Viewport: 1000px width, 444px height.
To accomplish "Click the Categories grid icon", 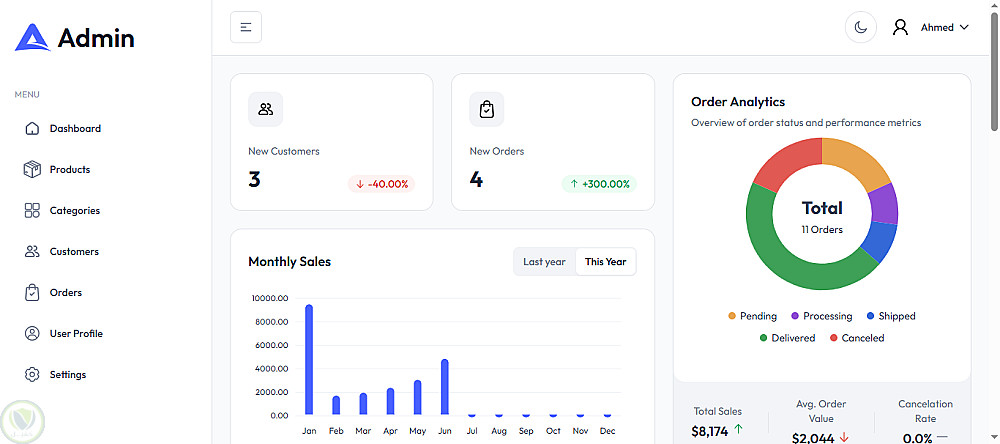I will click(32, 211).
